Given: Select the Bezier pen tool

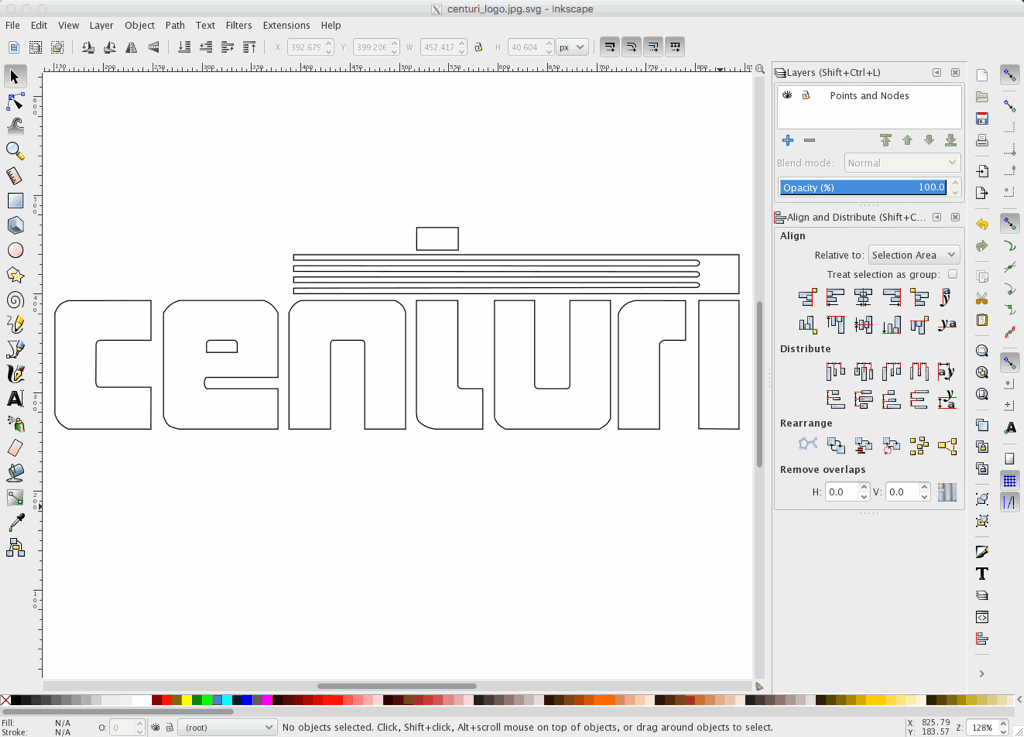Looking at the screenshot, I should pos(15,349).
